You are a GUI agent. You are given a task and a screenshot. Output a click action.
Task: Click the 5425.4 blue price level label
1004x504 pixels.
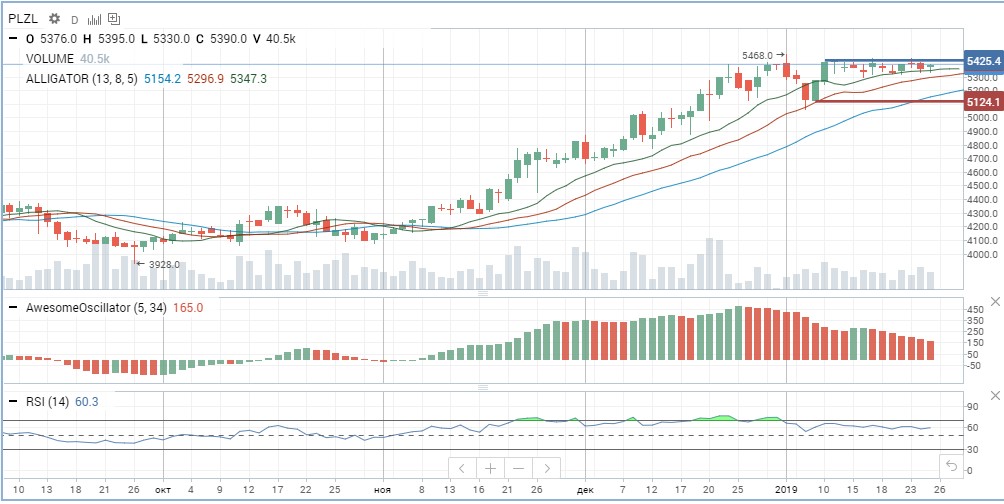(x=983, y=61)
